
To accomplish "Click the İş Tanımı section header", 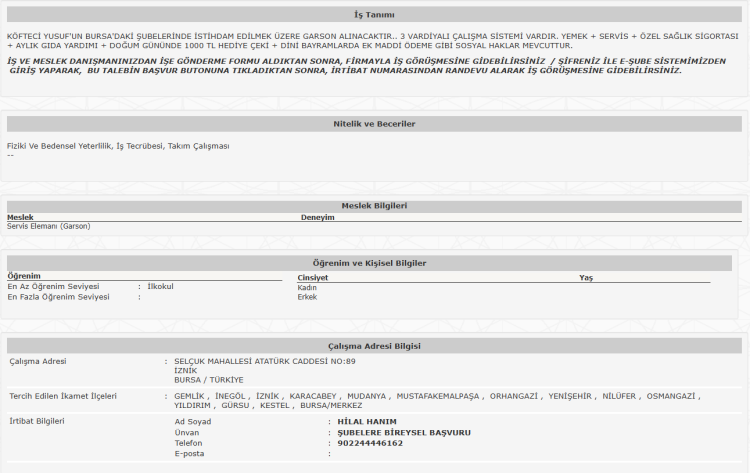I will pos(374,17).
